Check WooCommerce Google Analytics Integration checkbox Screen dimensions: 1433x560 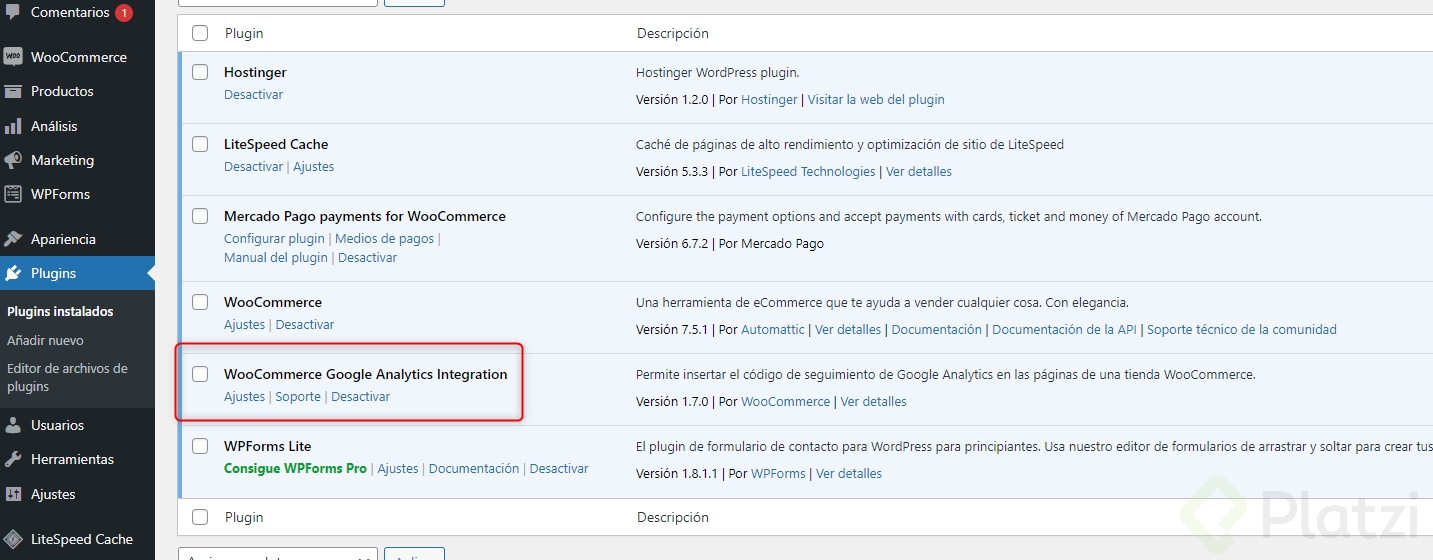pyautogui.click(x=200, y=374)
